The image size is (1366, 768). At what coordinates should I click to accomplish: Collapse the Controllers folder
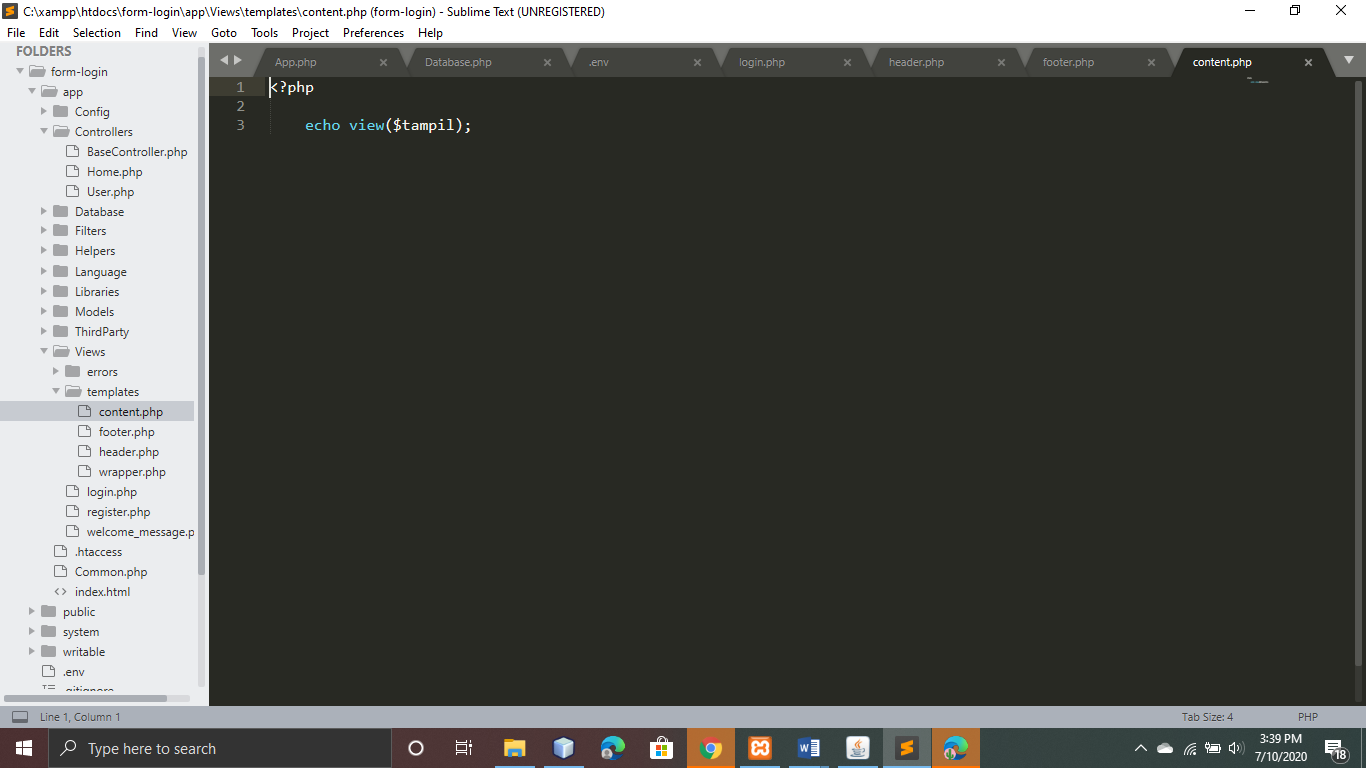pos(44,131)
